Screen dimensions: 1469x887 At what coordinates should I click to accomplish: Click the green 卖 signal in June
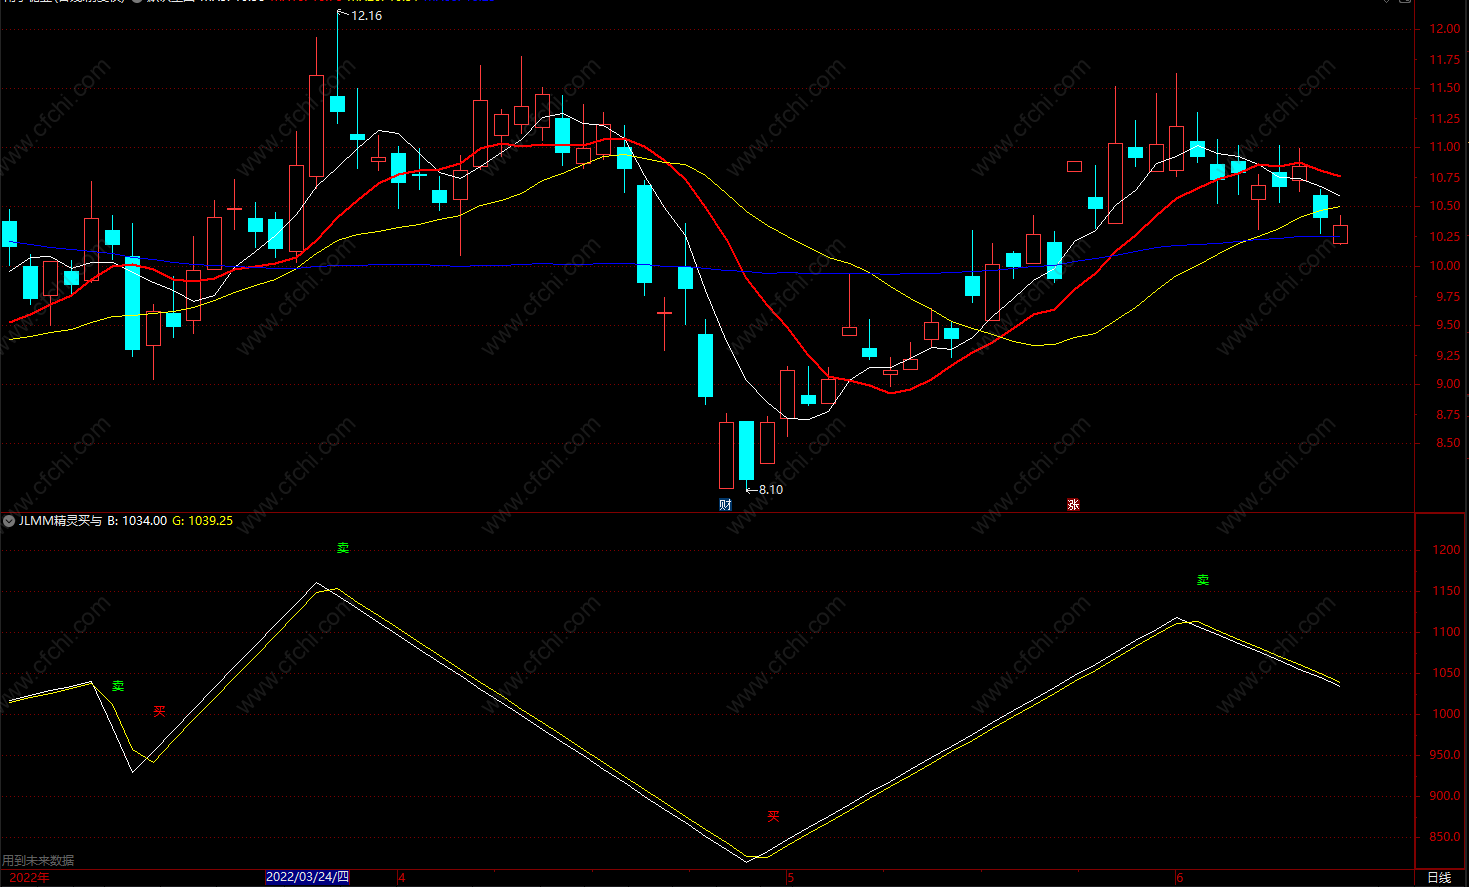tap(1203, 580)
